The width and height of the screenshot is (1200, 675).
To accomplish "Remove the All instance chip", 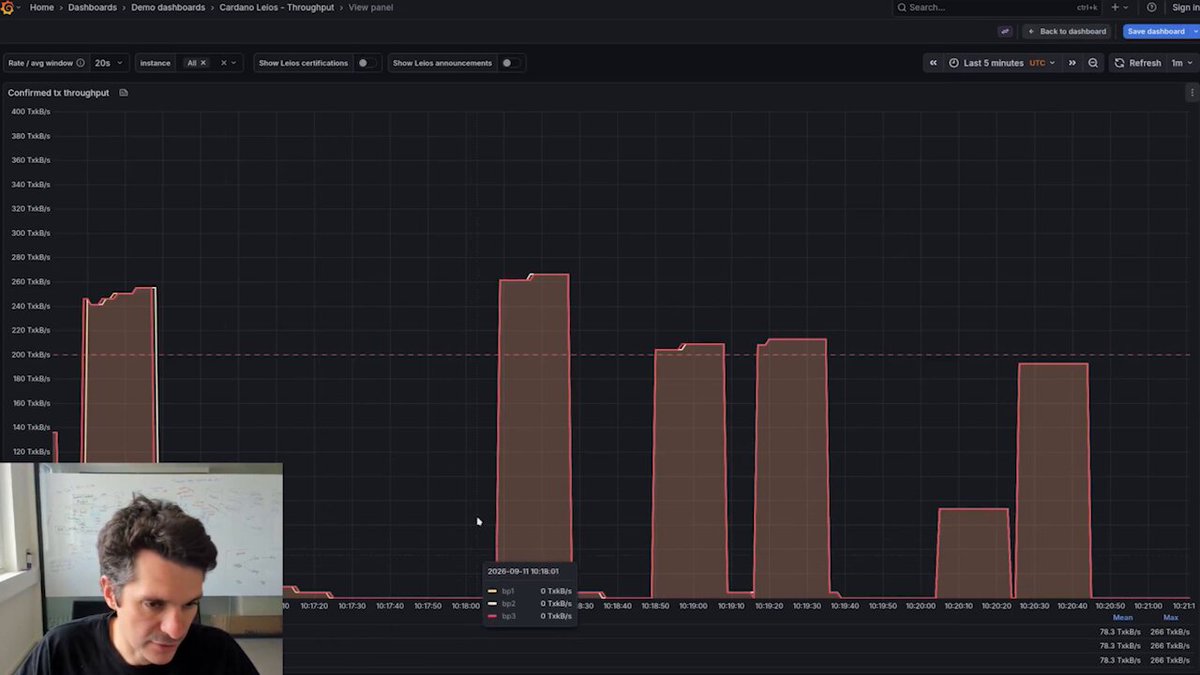I will 203,63.
